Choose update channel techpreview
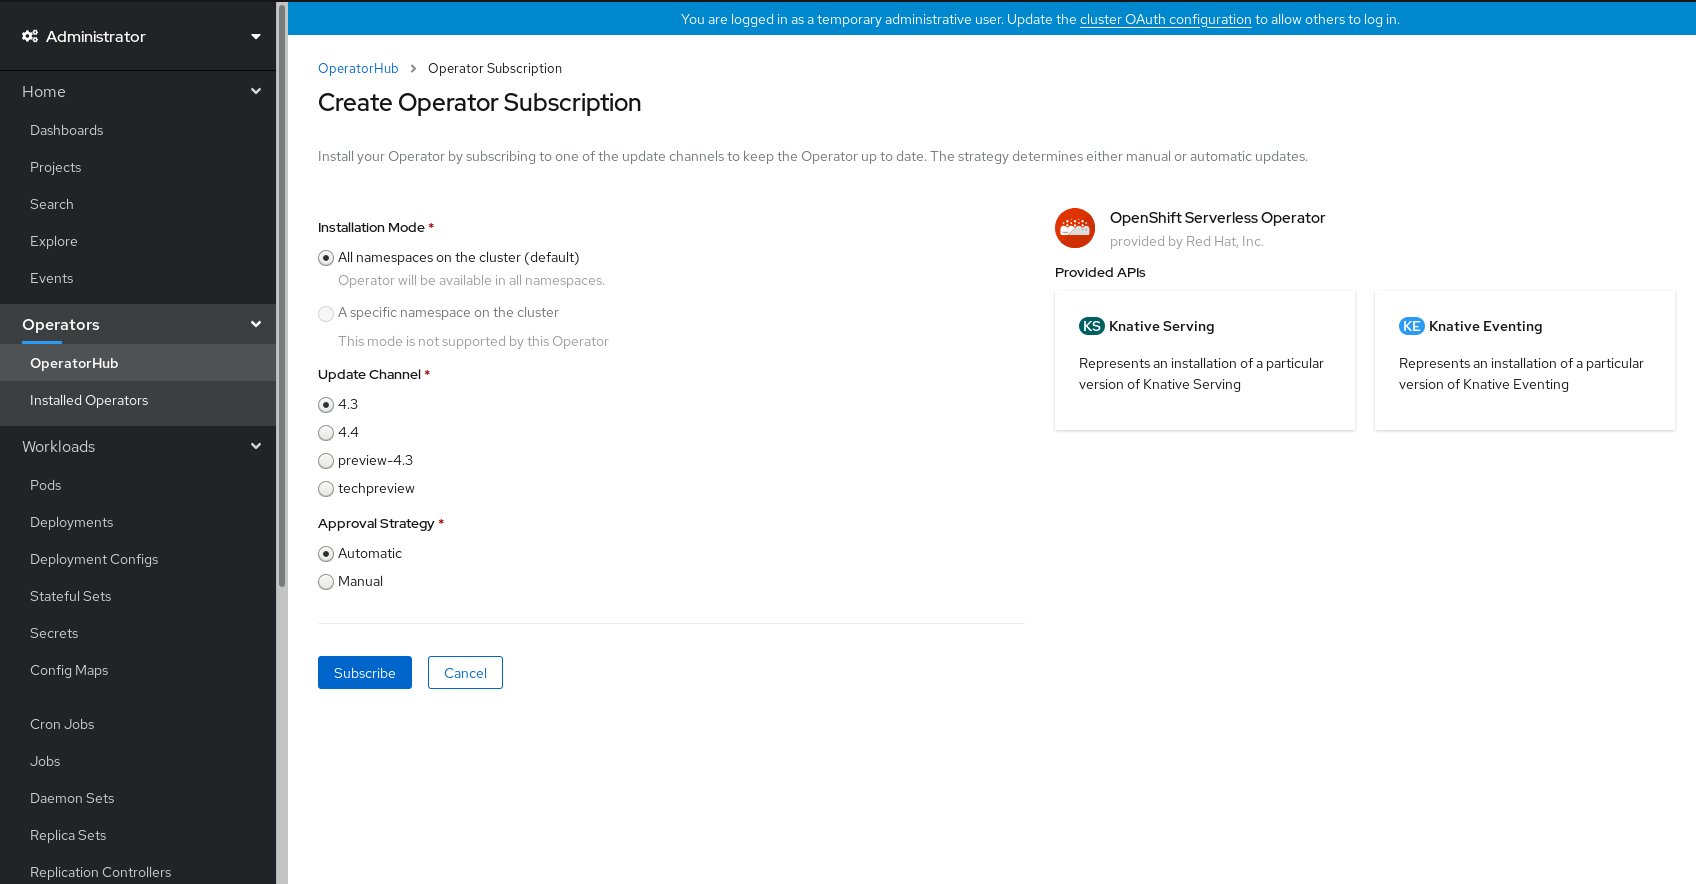1696x884 pixels. click(326, 489)
